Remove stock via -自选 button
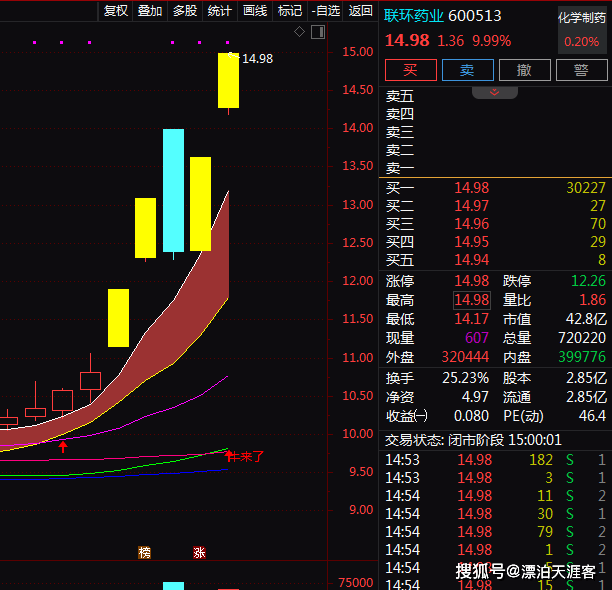Image resolution: width=612 pixels, height=590 pixels. coord(326,11)
